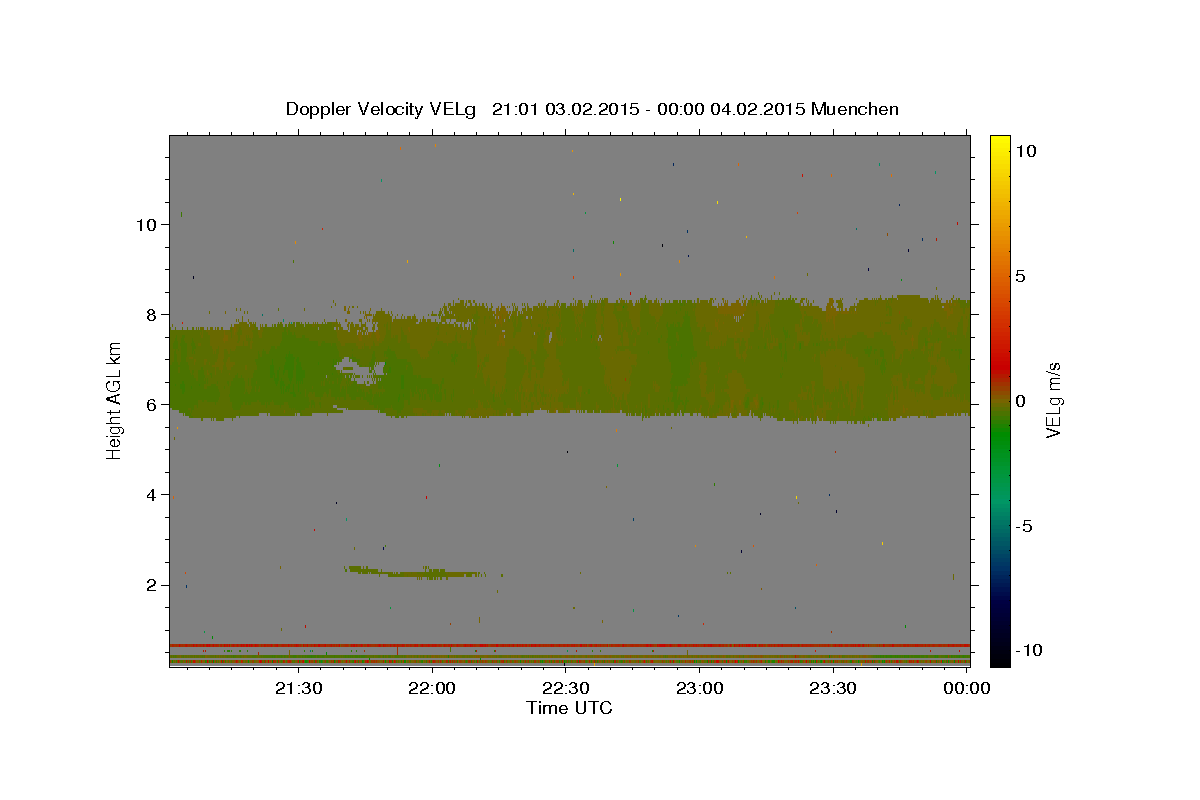Click the '23:00' time axis label

tap(699, 688)
